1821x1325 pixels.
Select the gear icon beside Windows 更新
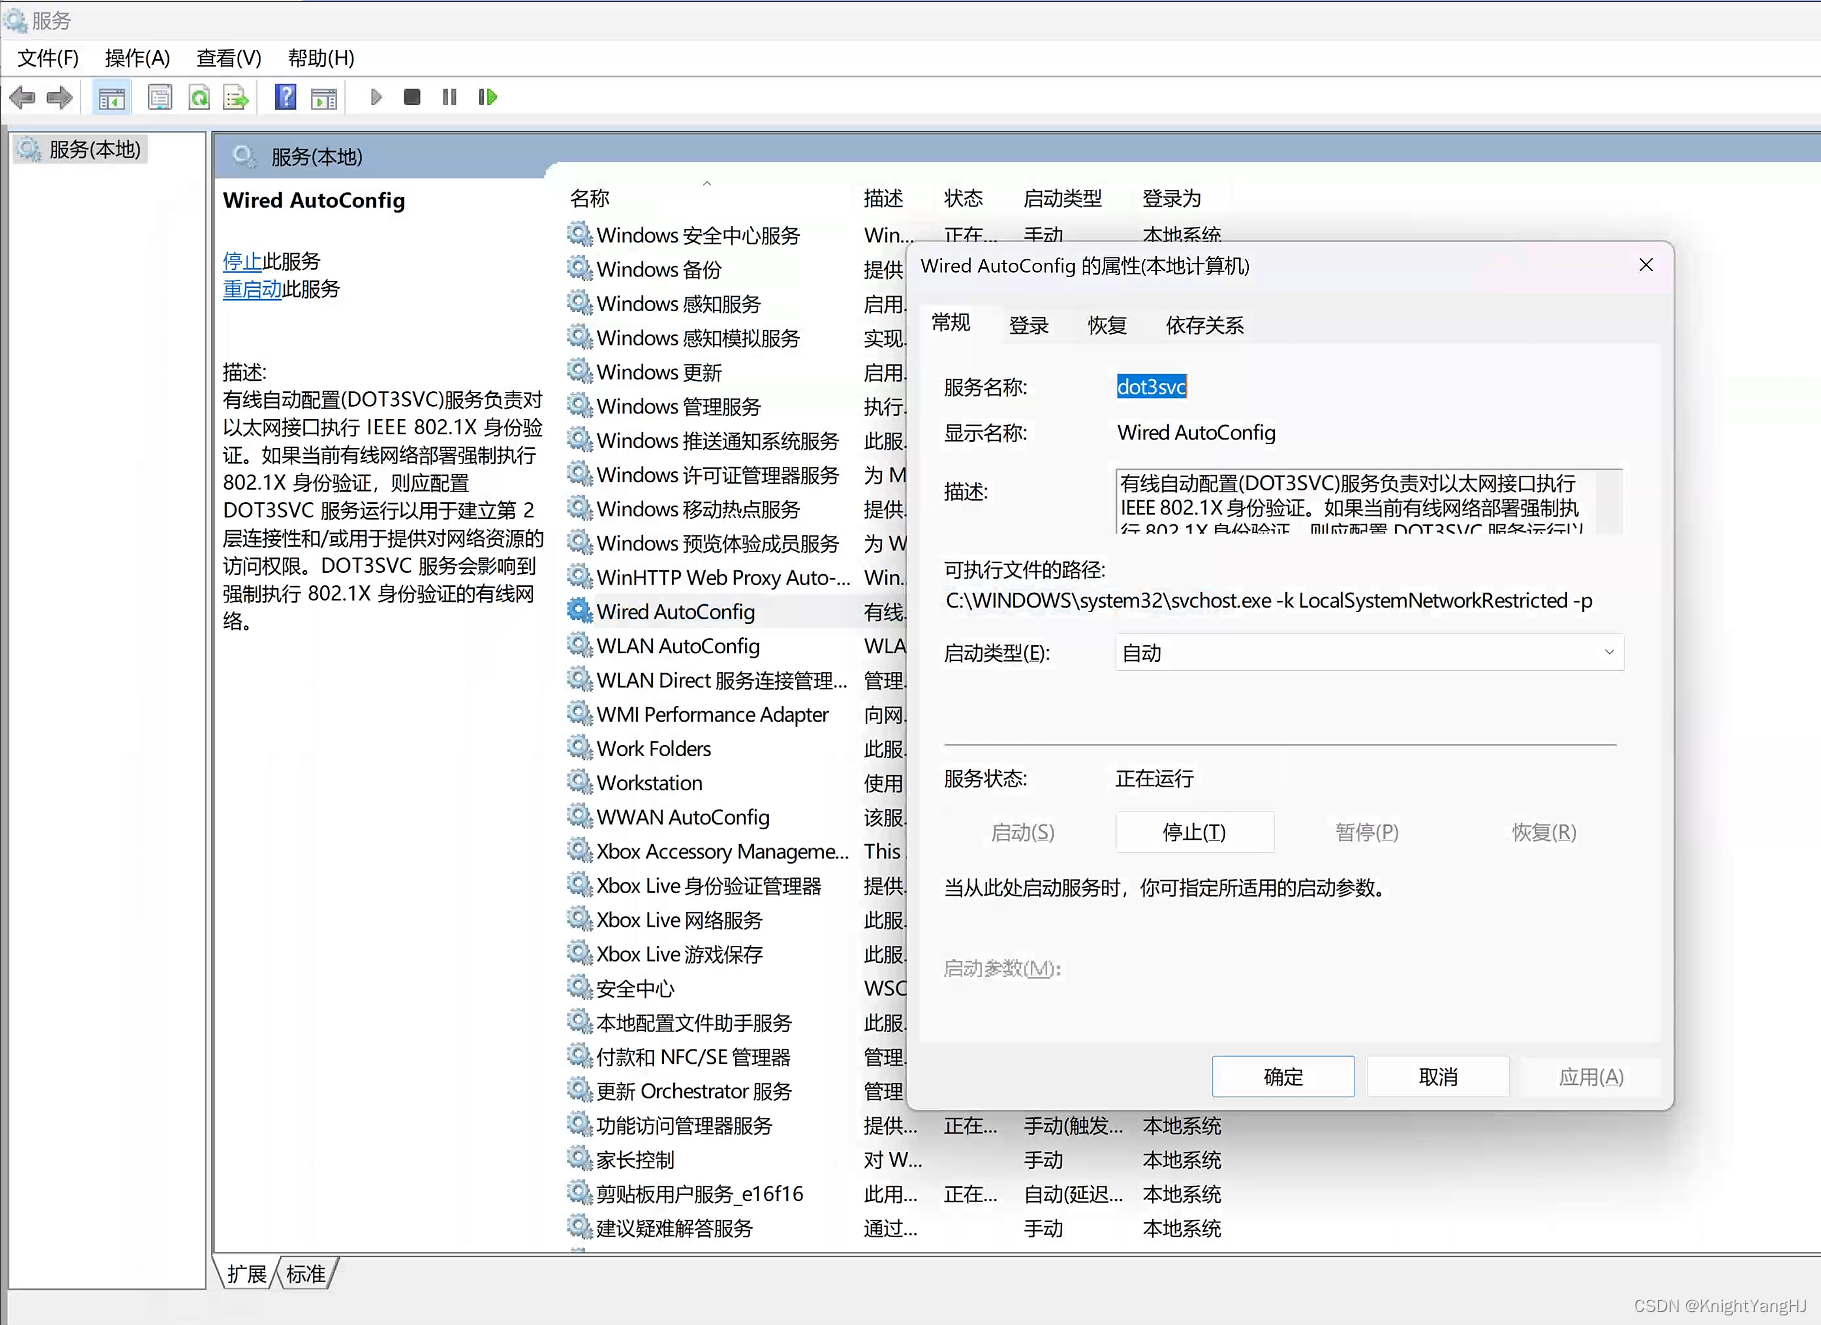coord(580,371)
